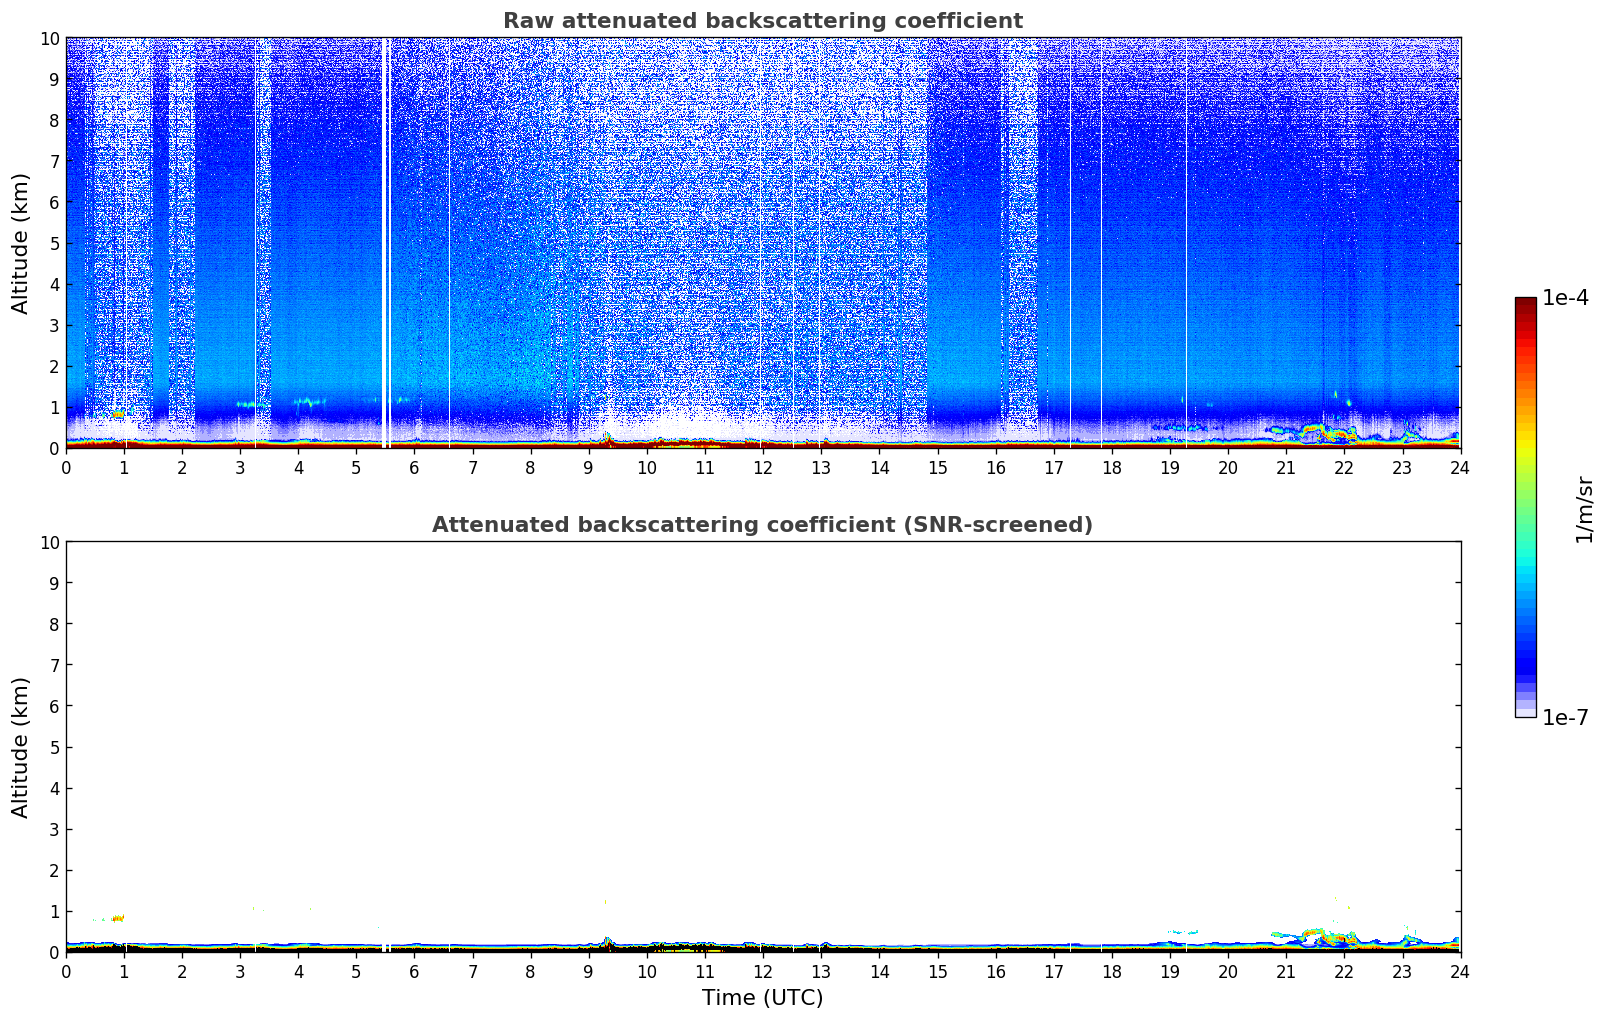This screenshot has width=1606, height=1020.
Task: Click the '10' altitude tick of the top plot
Action: pyautogui.click(x=48, y=38)
